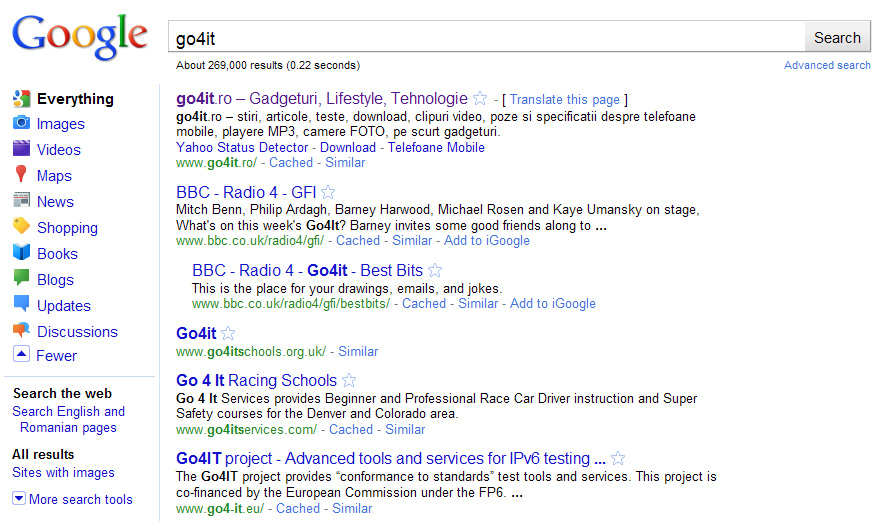Switch to Images results

point(61,124)
